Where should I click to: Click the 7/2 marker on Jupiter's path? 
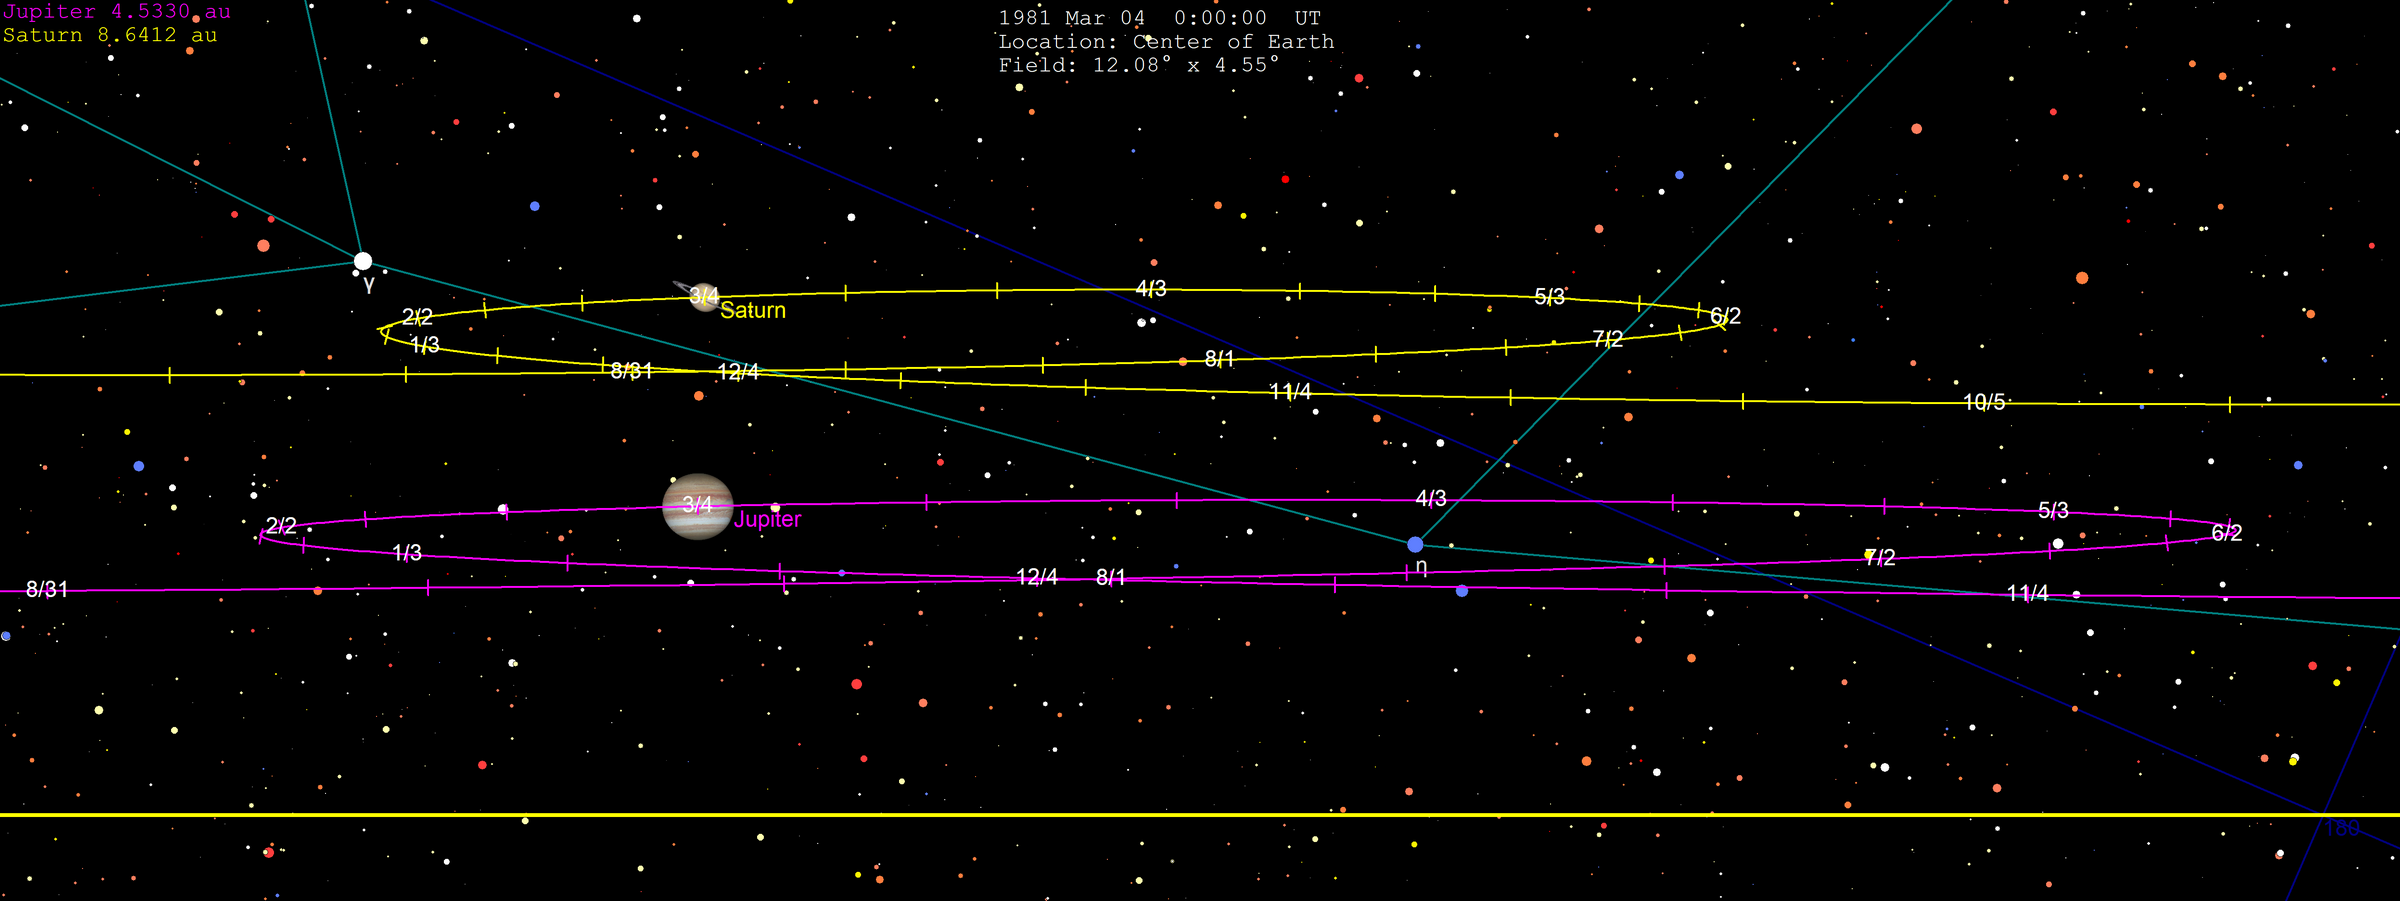pyautogui.click(x=1880, y=557)
